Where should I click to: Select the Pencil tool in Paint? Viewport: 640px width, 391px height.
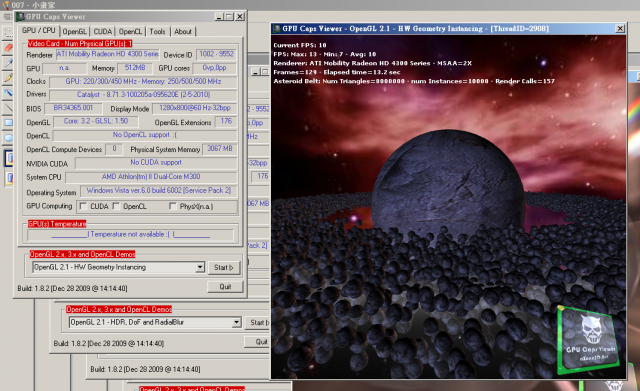click(x=8, y=78)
